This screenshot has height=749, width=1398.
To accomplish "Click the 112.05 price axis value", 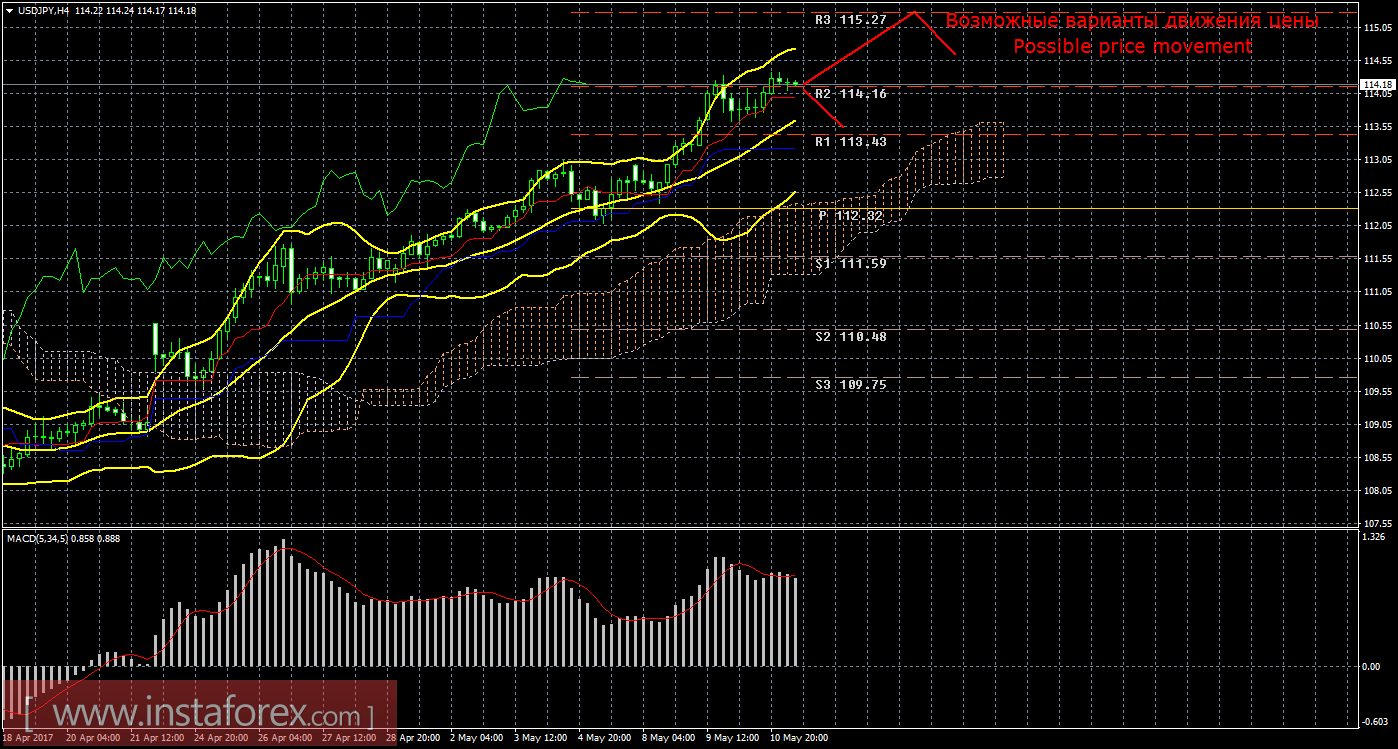I will click(x=1376, y=226).
